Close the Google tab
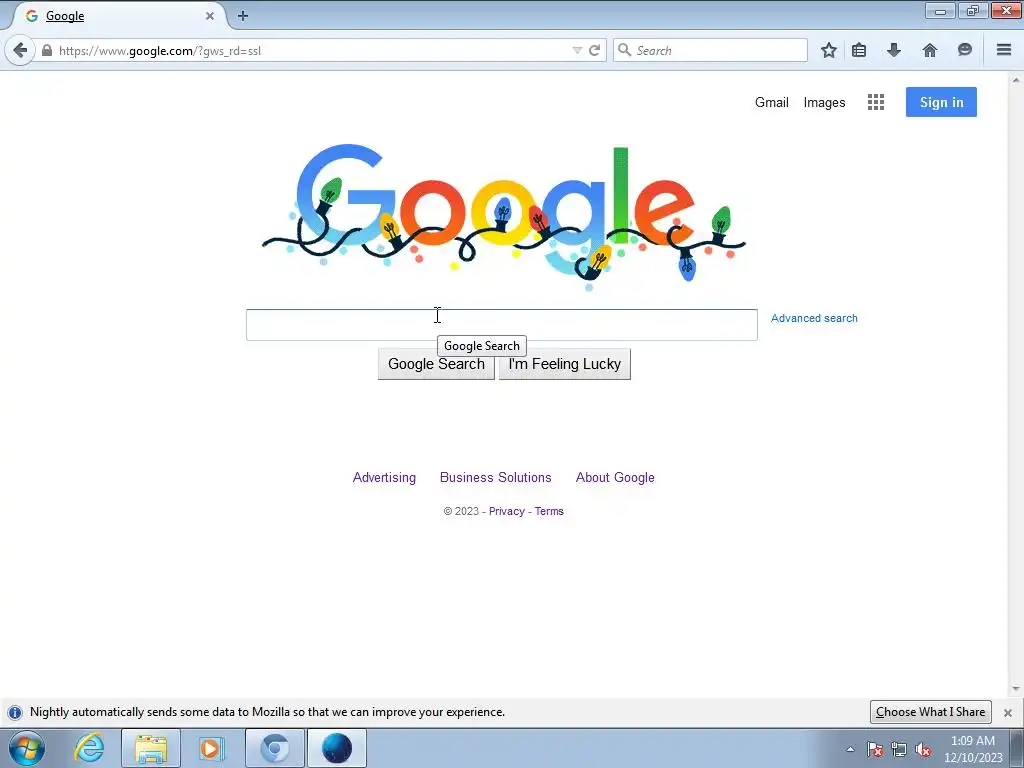Screen dimensions: 1024x768 tap(210, 16)
